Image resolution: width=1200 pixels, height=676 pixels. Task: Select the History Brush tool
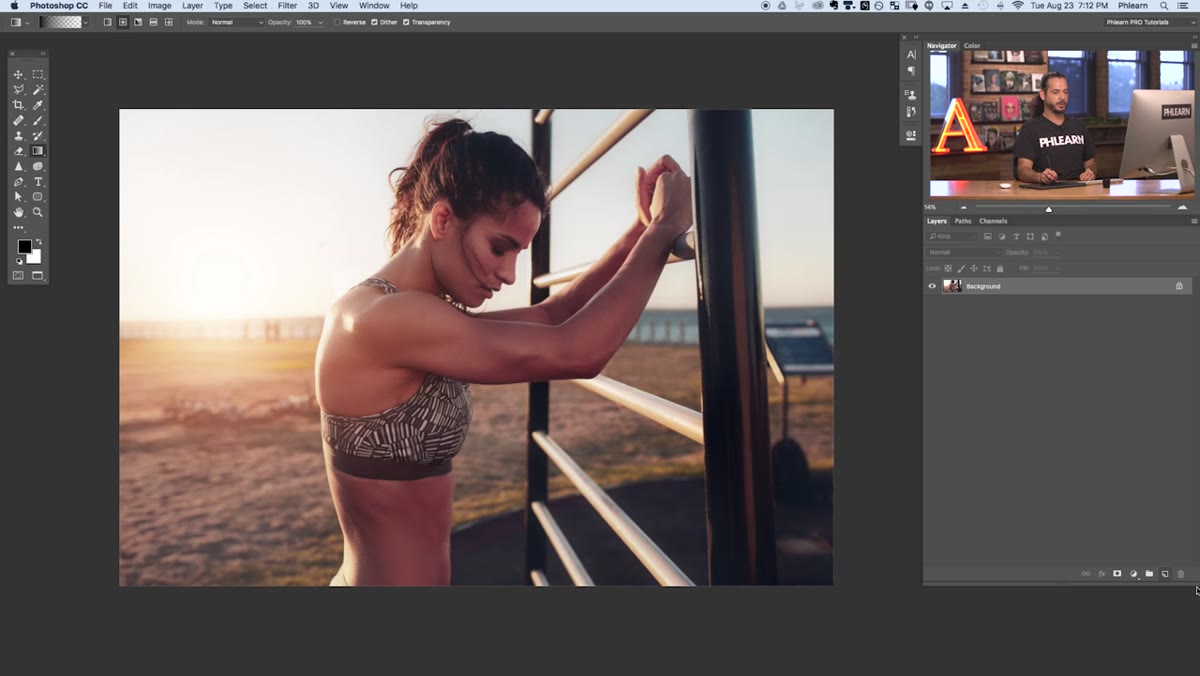pyautogui.click(x=38, y=136)
